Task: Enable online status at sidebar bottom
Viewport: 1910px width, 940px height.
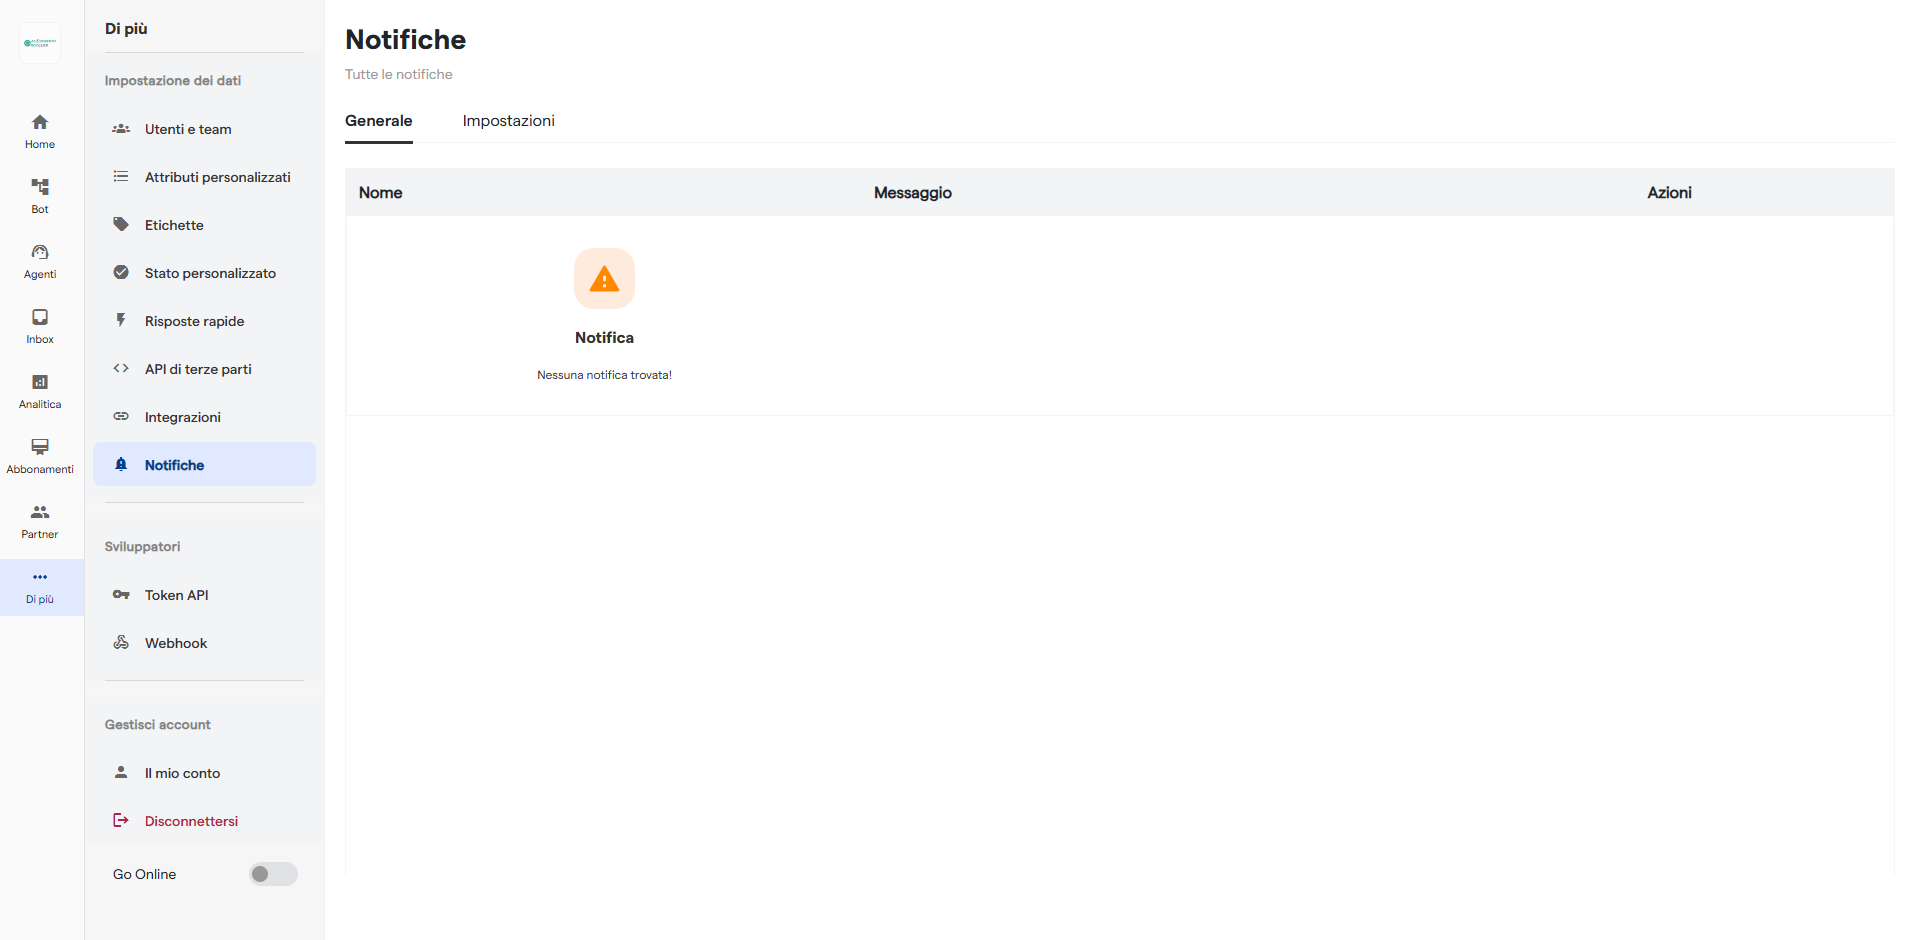Action: point(272,873)
